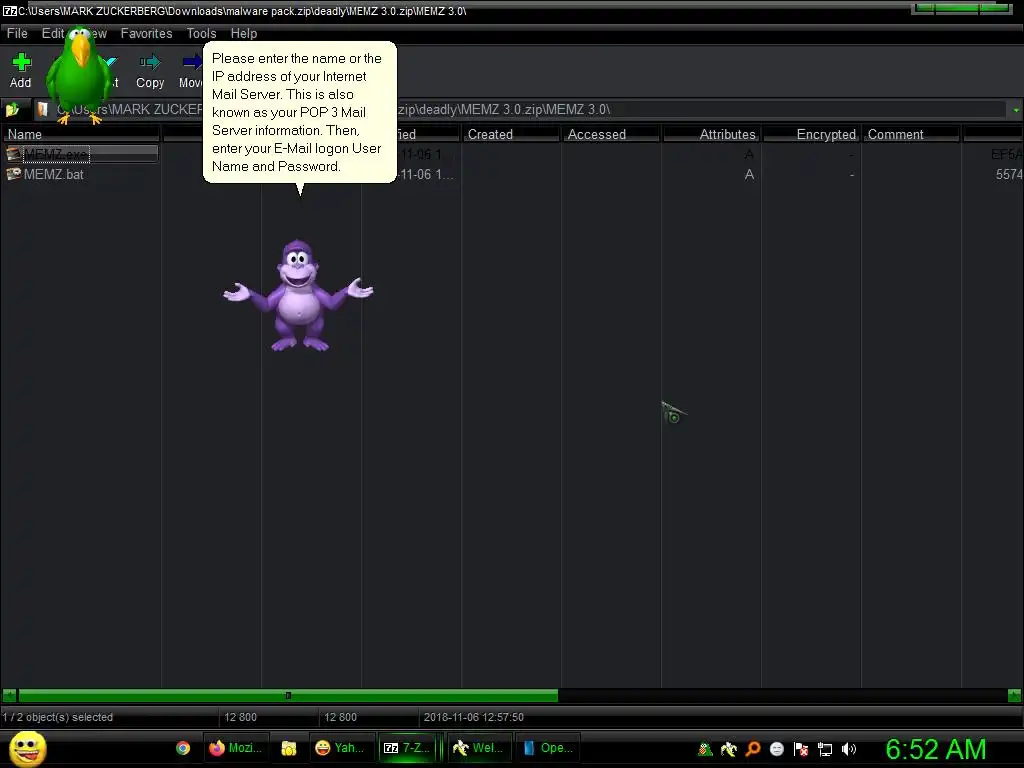This screenshot has width=1024, height=768.
Task: Click the green parrot assistant character
Action: coord(80,74)
